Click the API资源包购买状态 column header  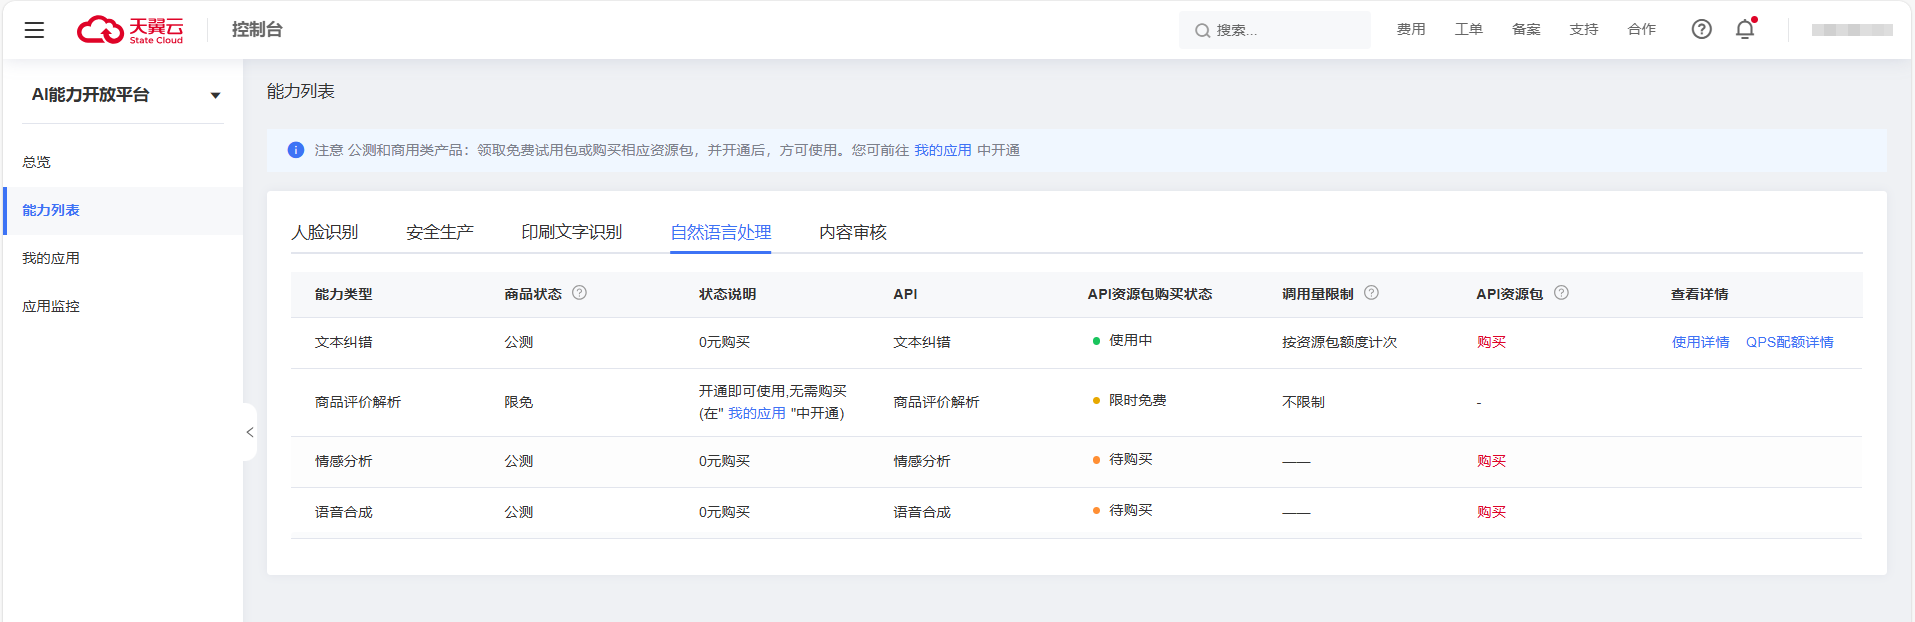point(1149,294)
